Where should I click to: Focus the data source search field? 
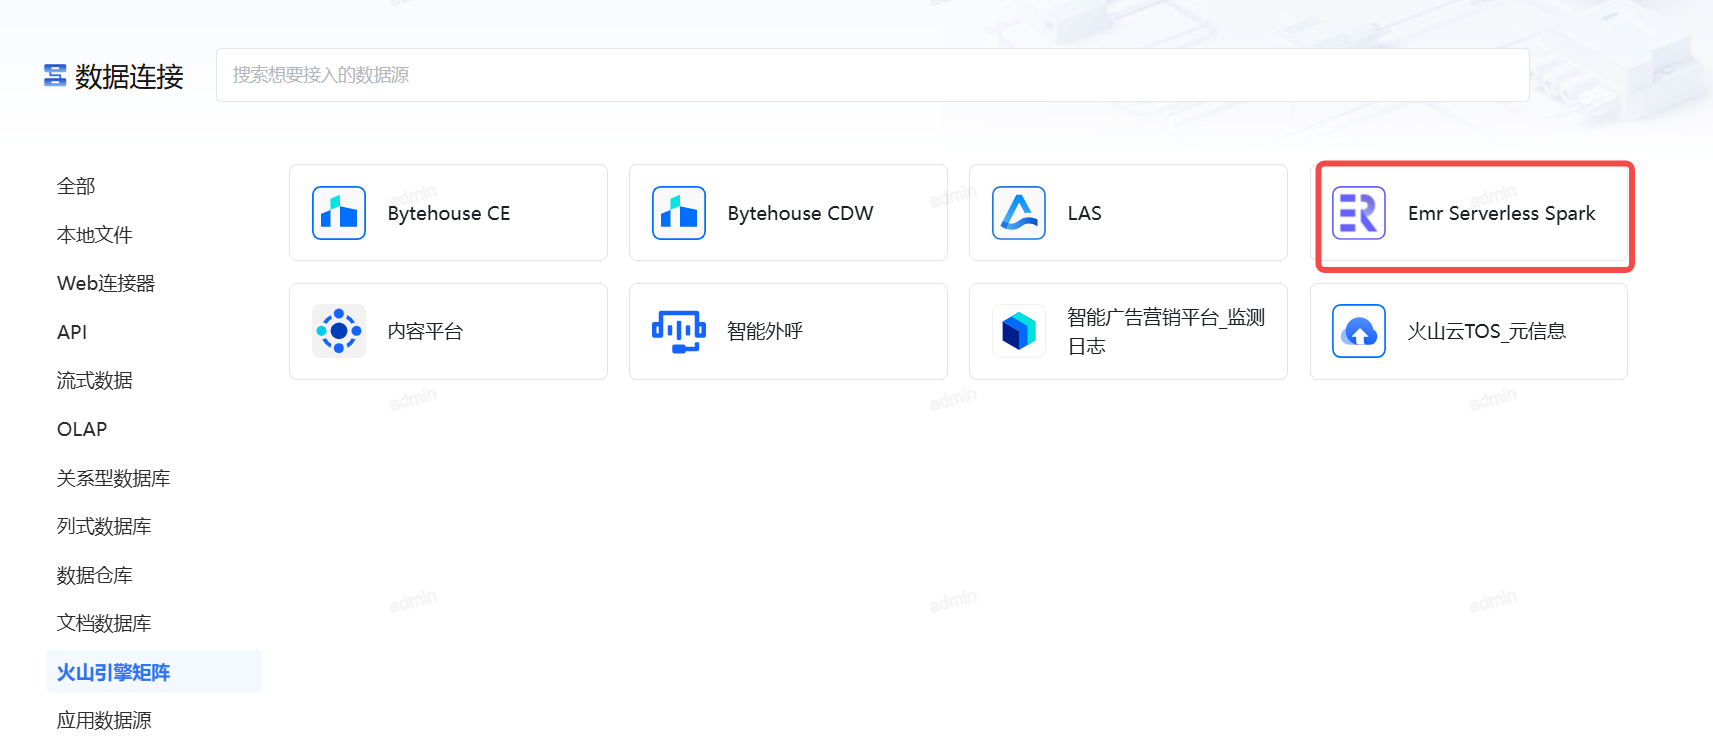coord(872,75)
